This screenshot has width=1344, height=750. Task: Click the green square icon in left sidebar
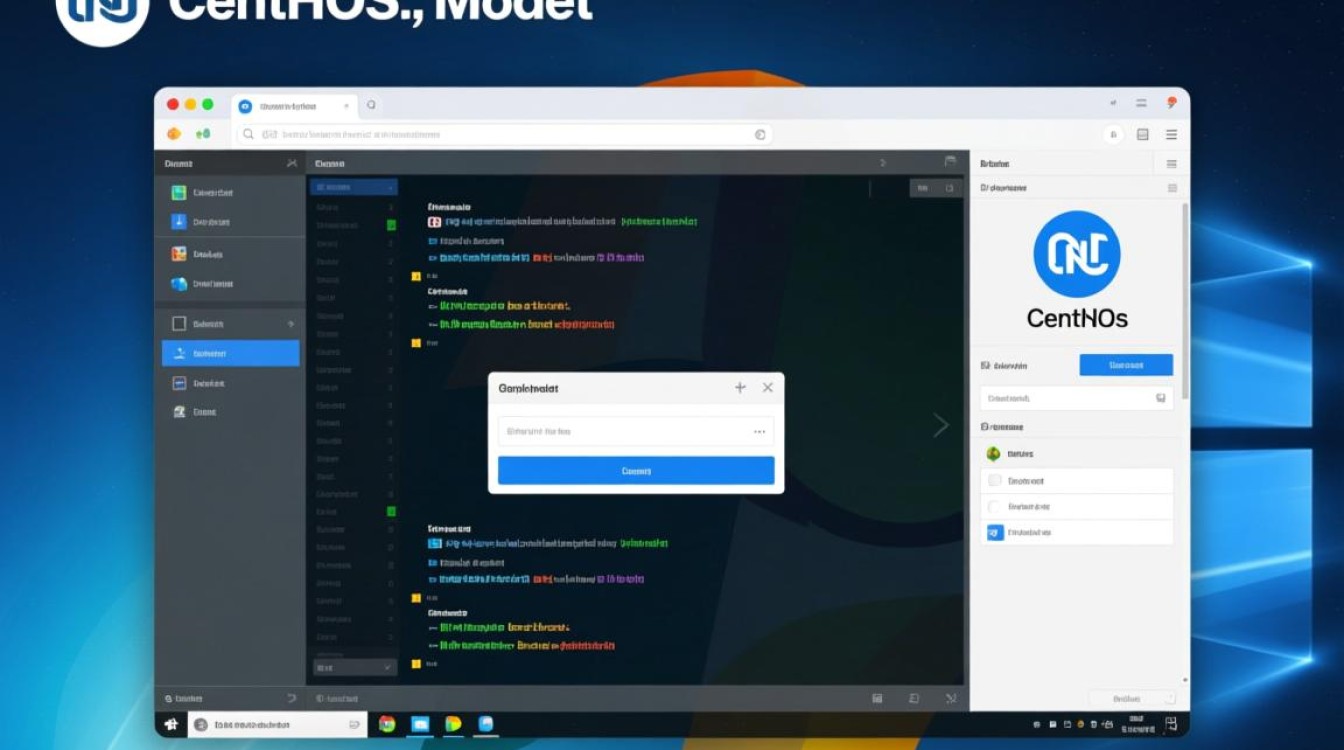coord(179,193)
